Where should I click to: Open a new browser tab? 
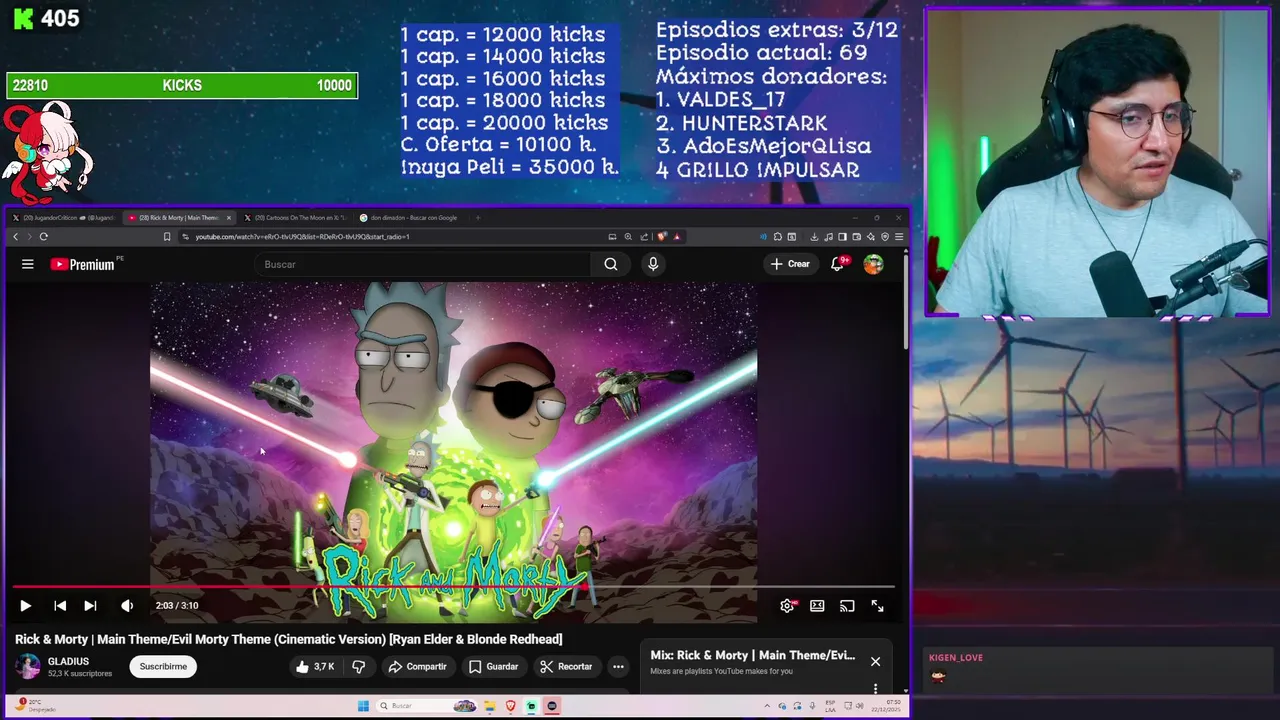tap(478, 217)
